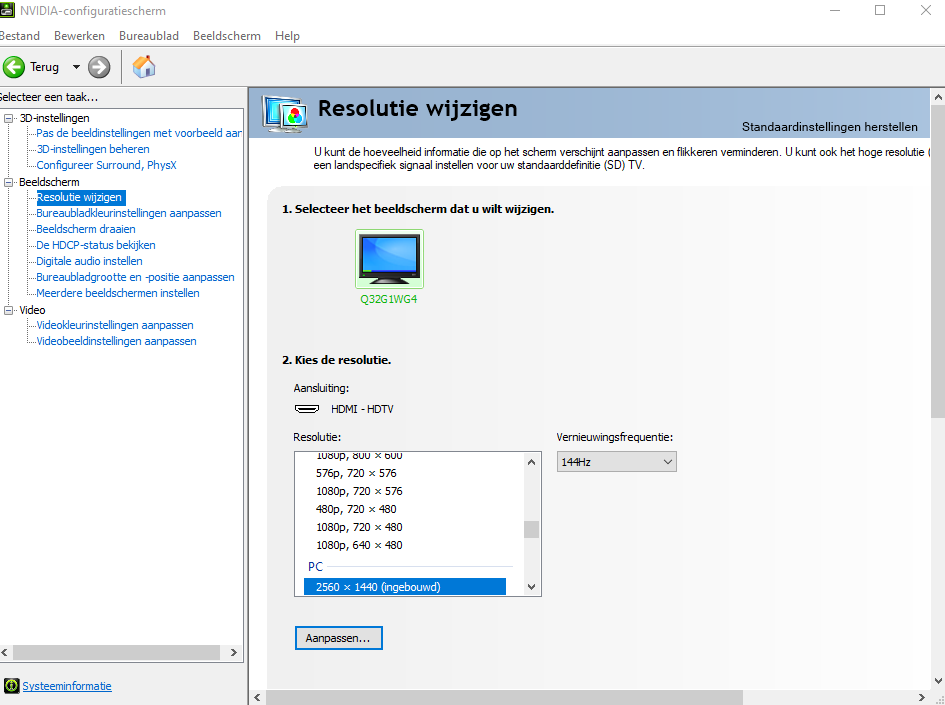This screenshot has width=945, height=705.
Task: Click task tree scroll right arrow
Action: coord(234,653)
